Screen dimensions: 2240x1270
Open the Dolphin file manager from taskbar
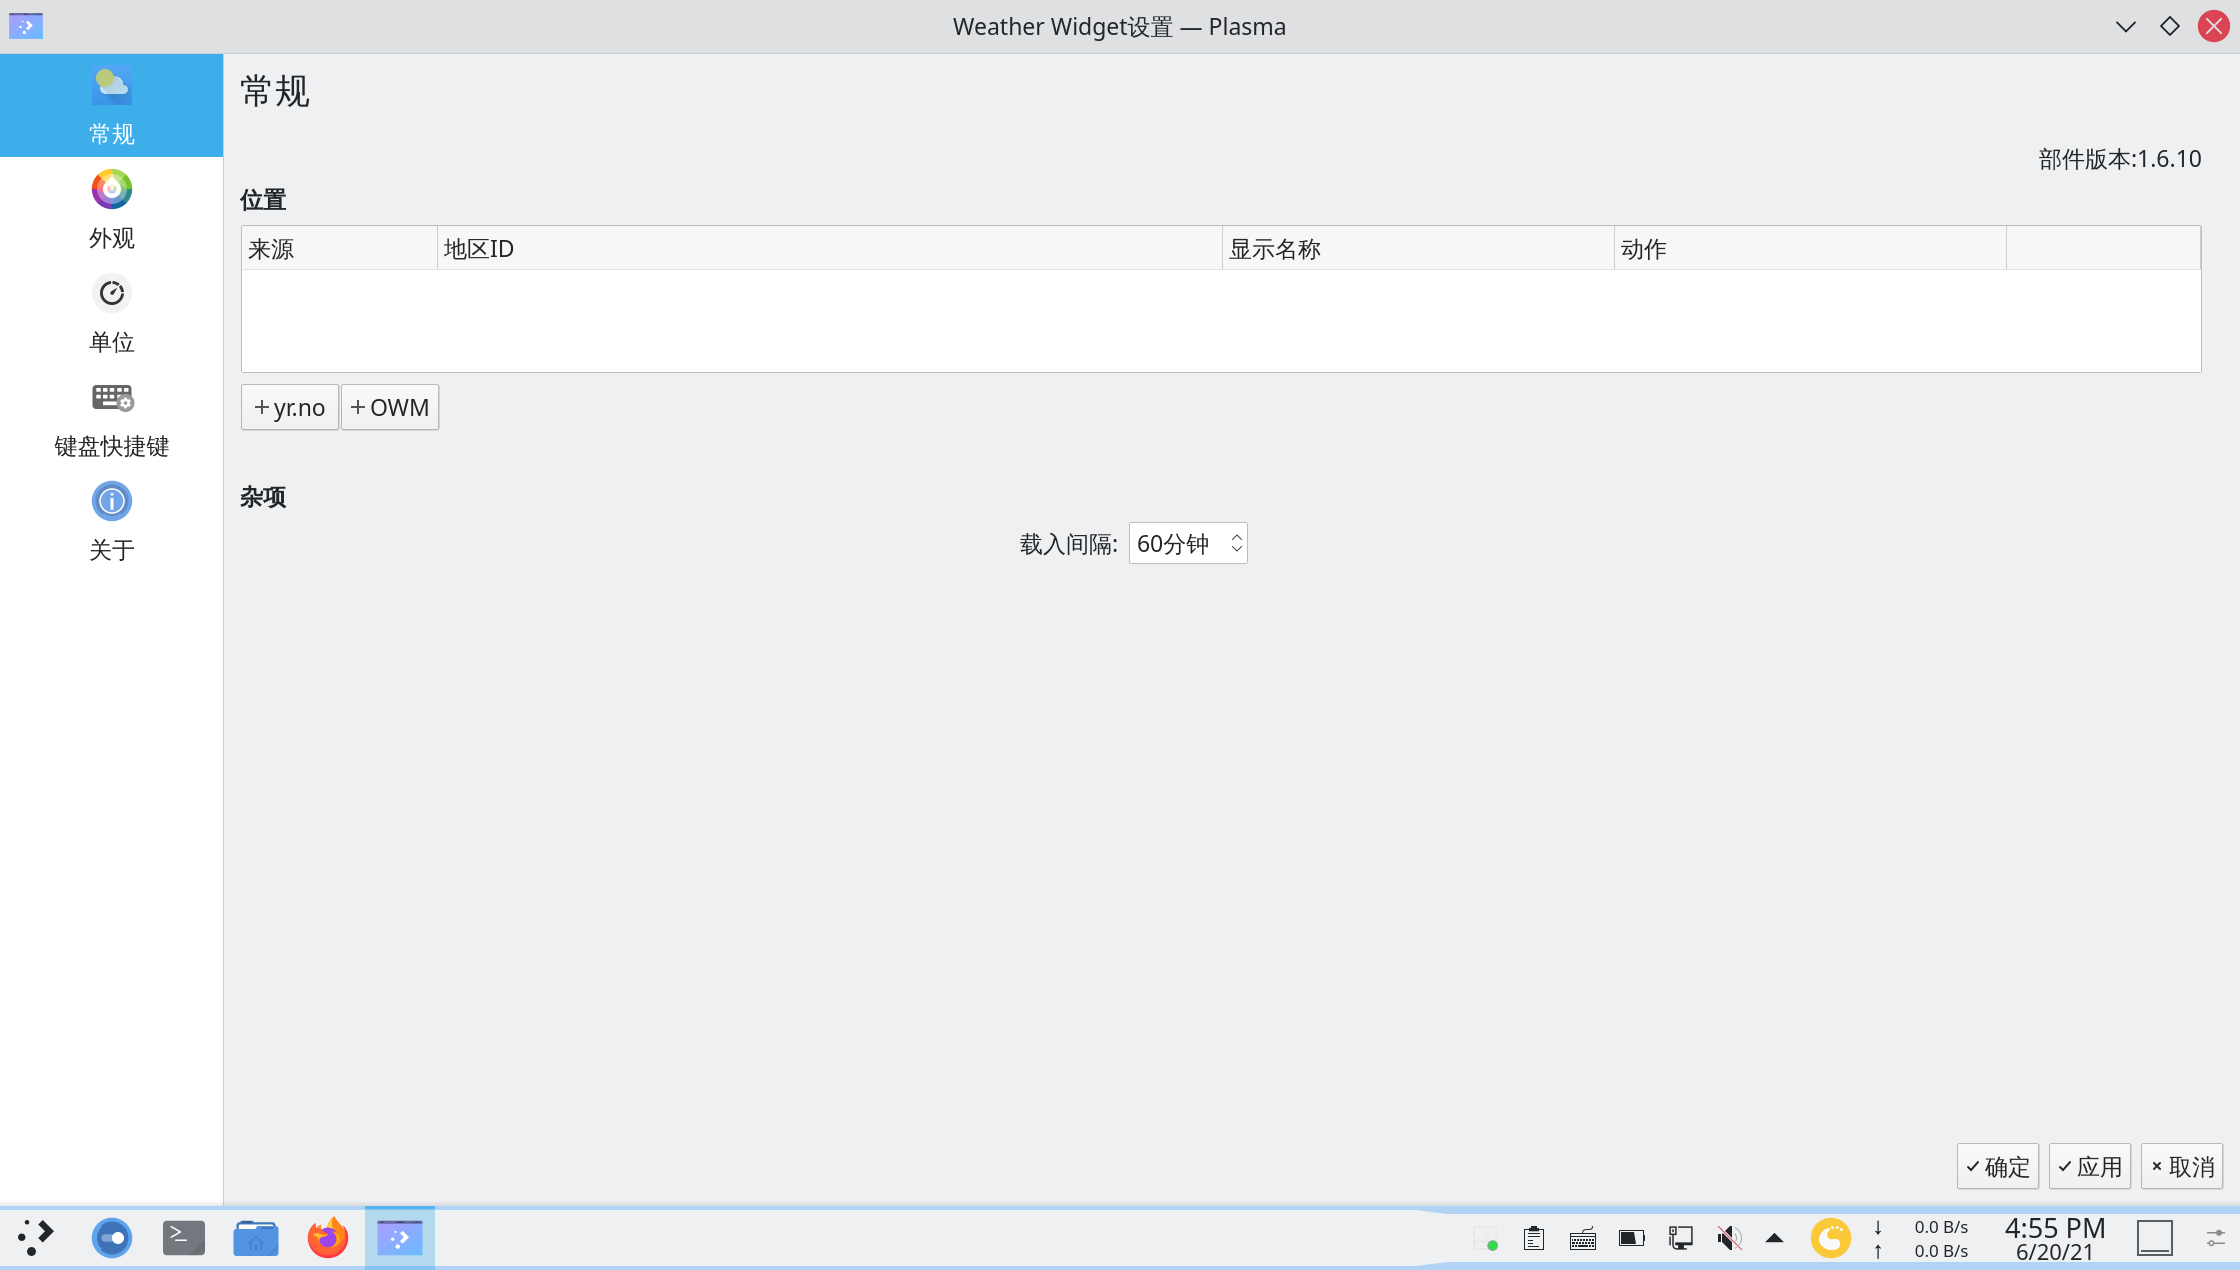(x=255, y=1237)
